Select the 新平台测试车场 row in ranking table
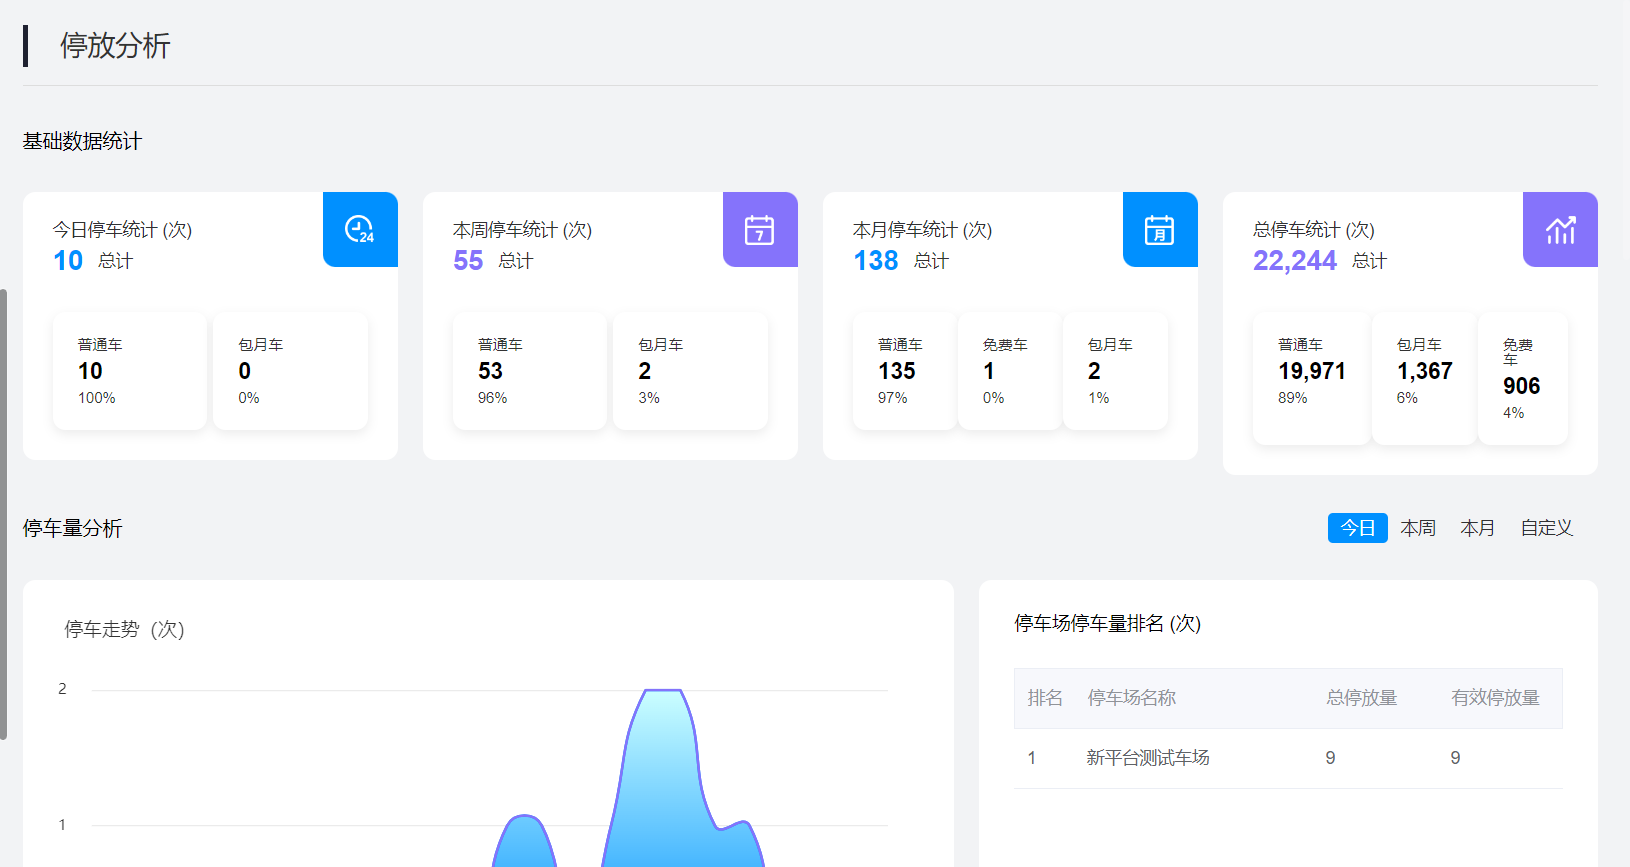The height and width of the screenshot is (867, 1630). click(1148, 758)
